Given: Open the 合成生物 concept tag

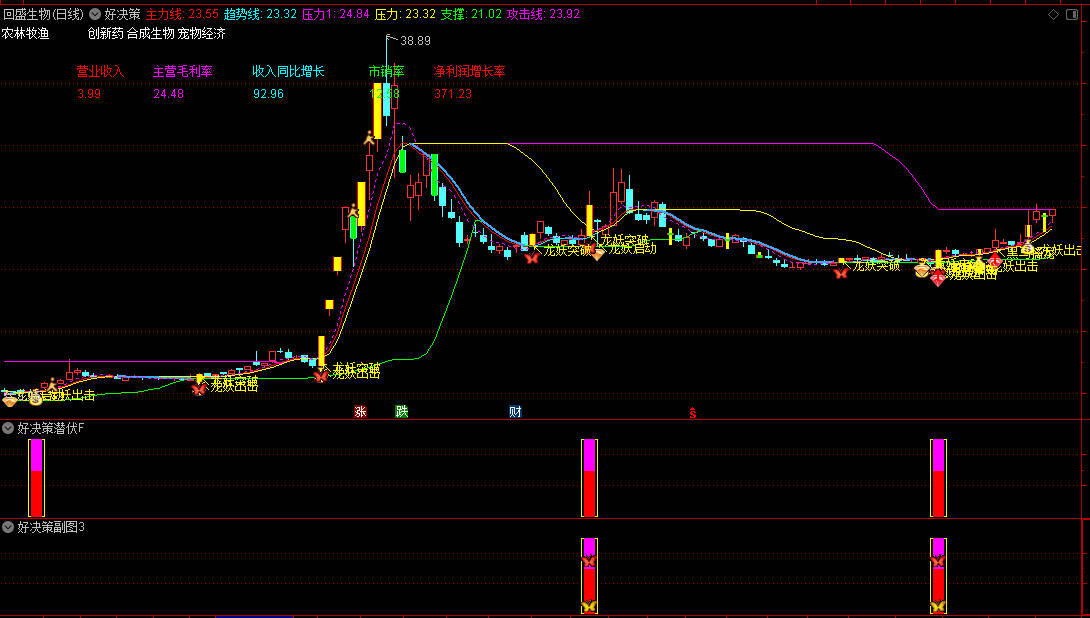Looking at the screenshot, I should [x=151, y=33].
